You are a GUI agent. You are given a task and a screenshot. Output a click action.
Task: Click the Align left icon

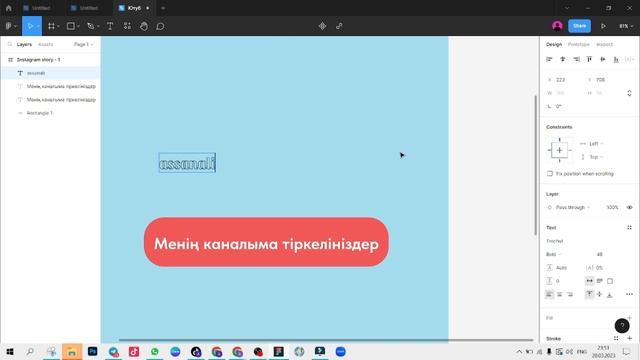coord(549,60)
